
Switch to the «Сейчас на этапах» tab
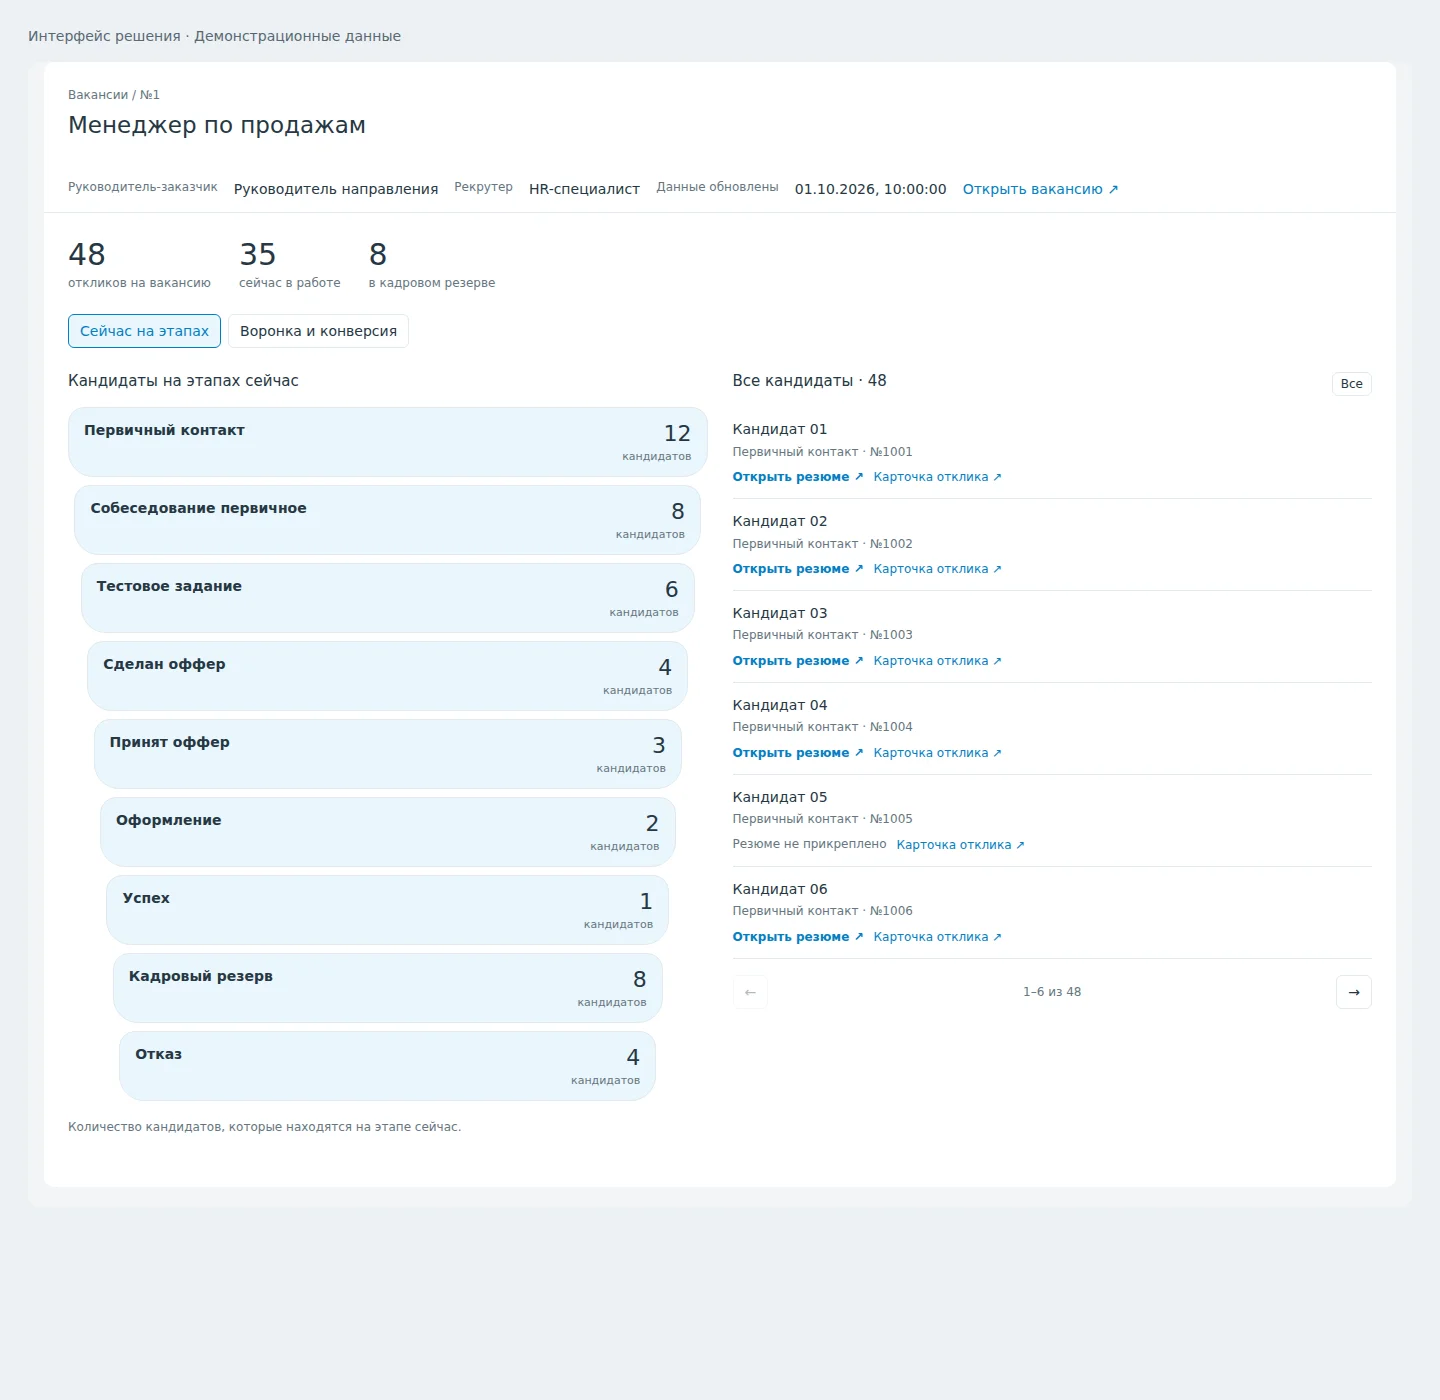click(x=144, y=331)
